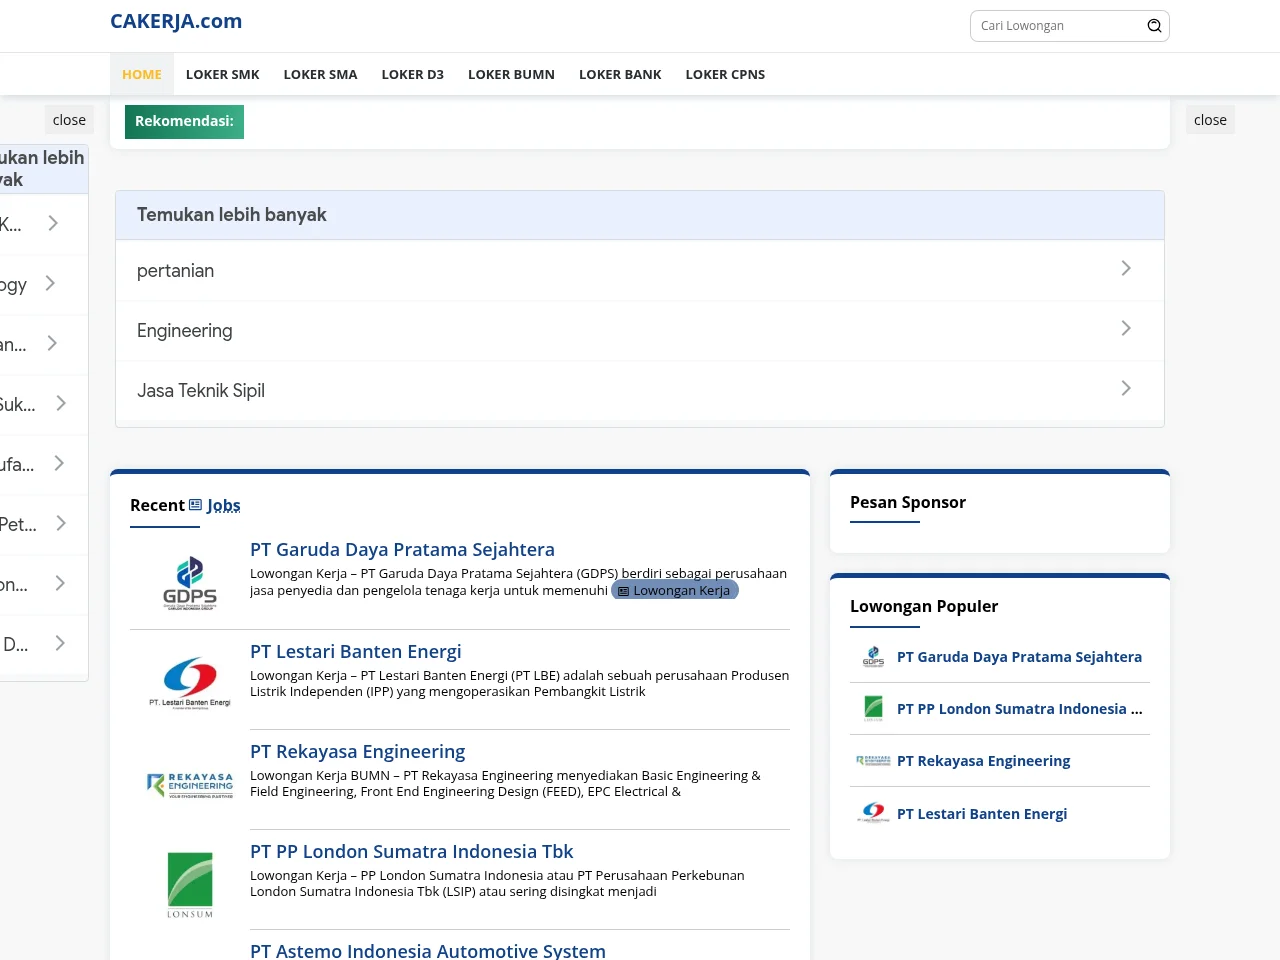This screenshot has height=960, width=1280.
Task: Open the GDPS logo in Recent Jobs
Action: coord(190,583)
